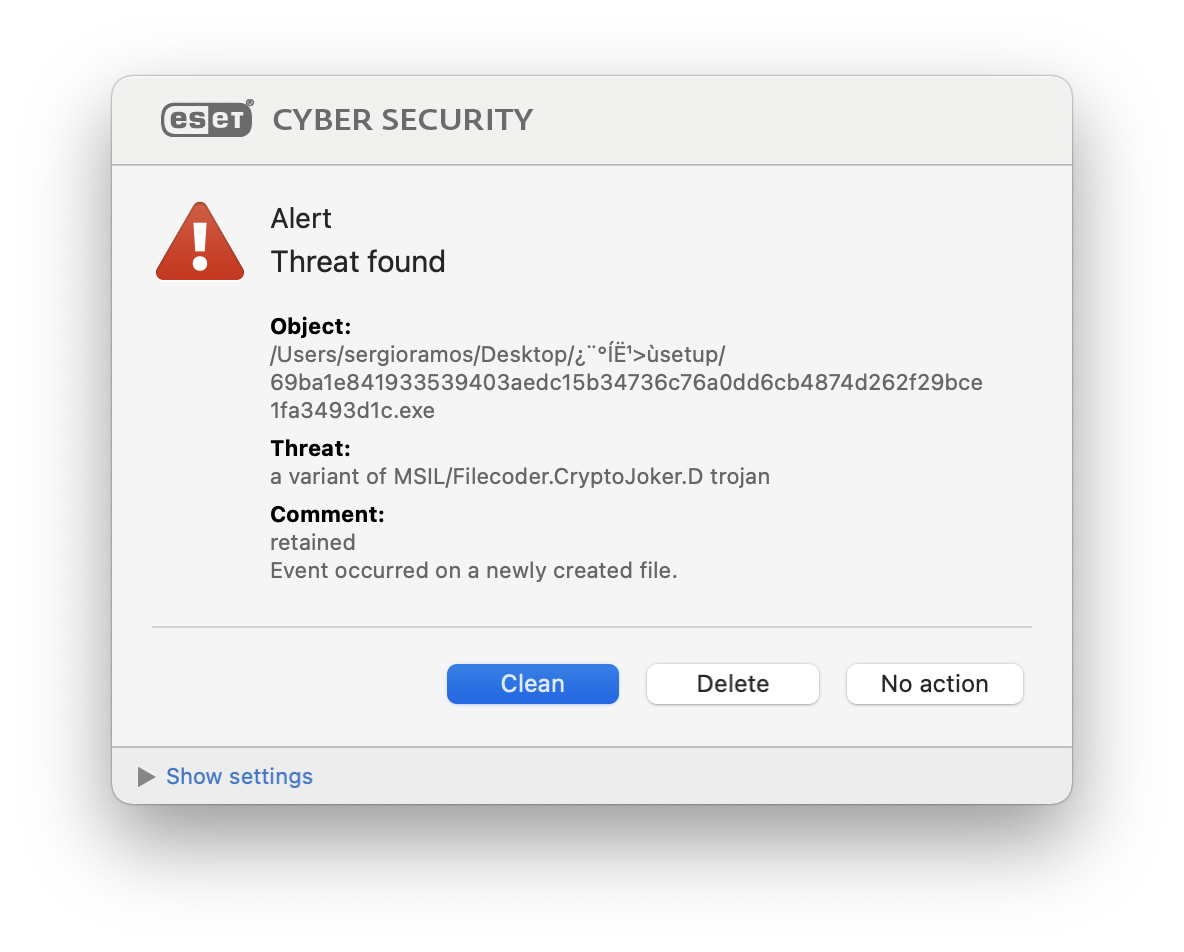Open the Show settings link
The height and width of the screenshot is (952, 1184).
click(239, 776)
